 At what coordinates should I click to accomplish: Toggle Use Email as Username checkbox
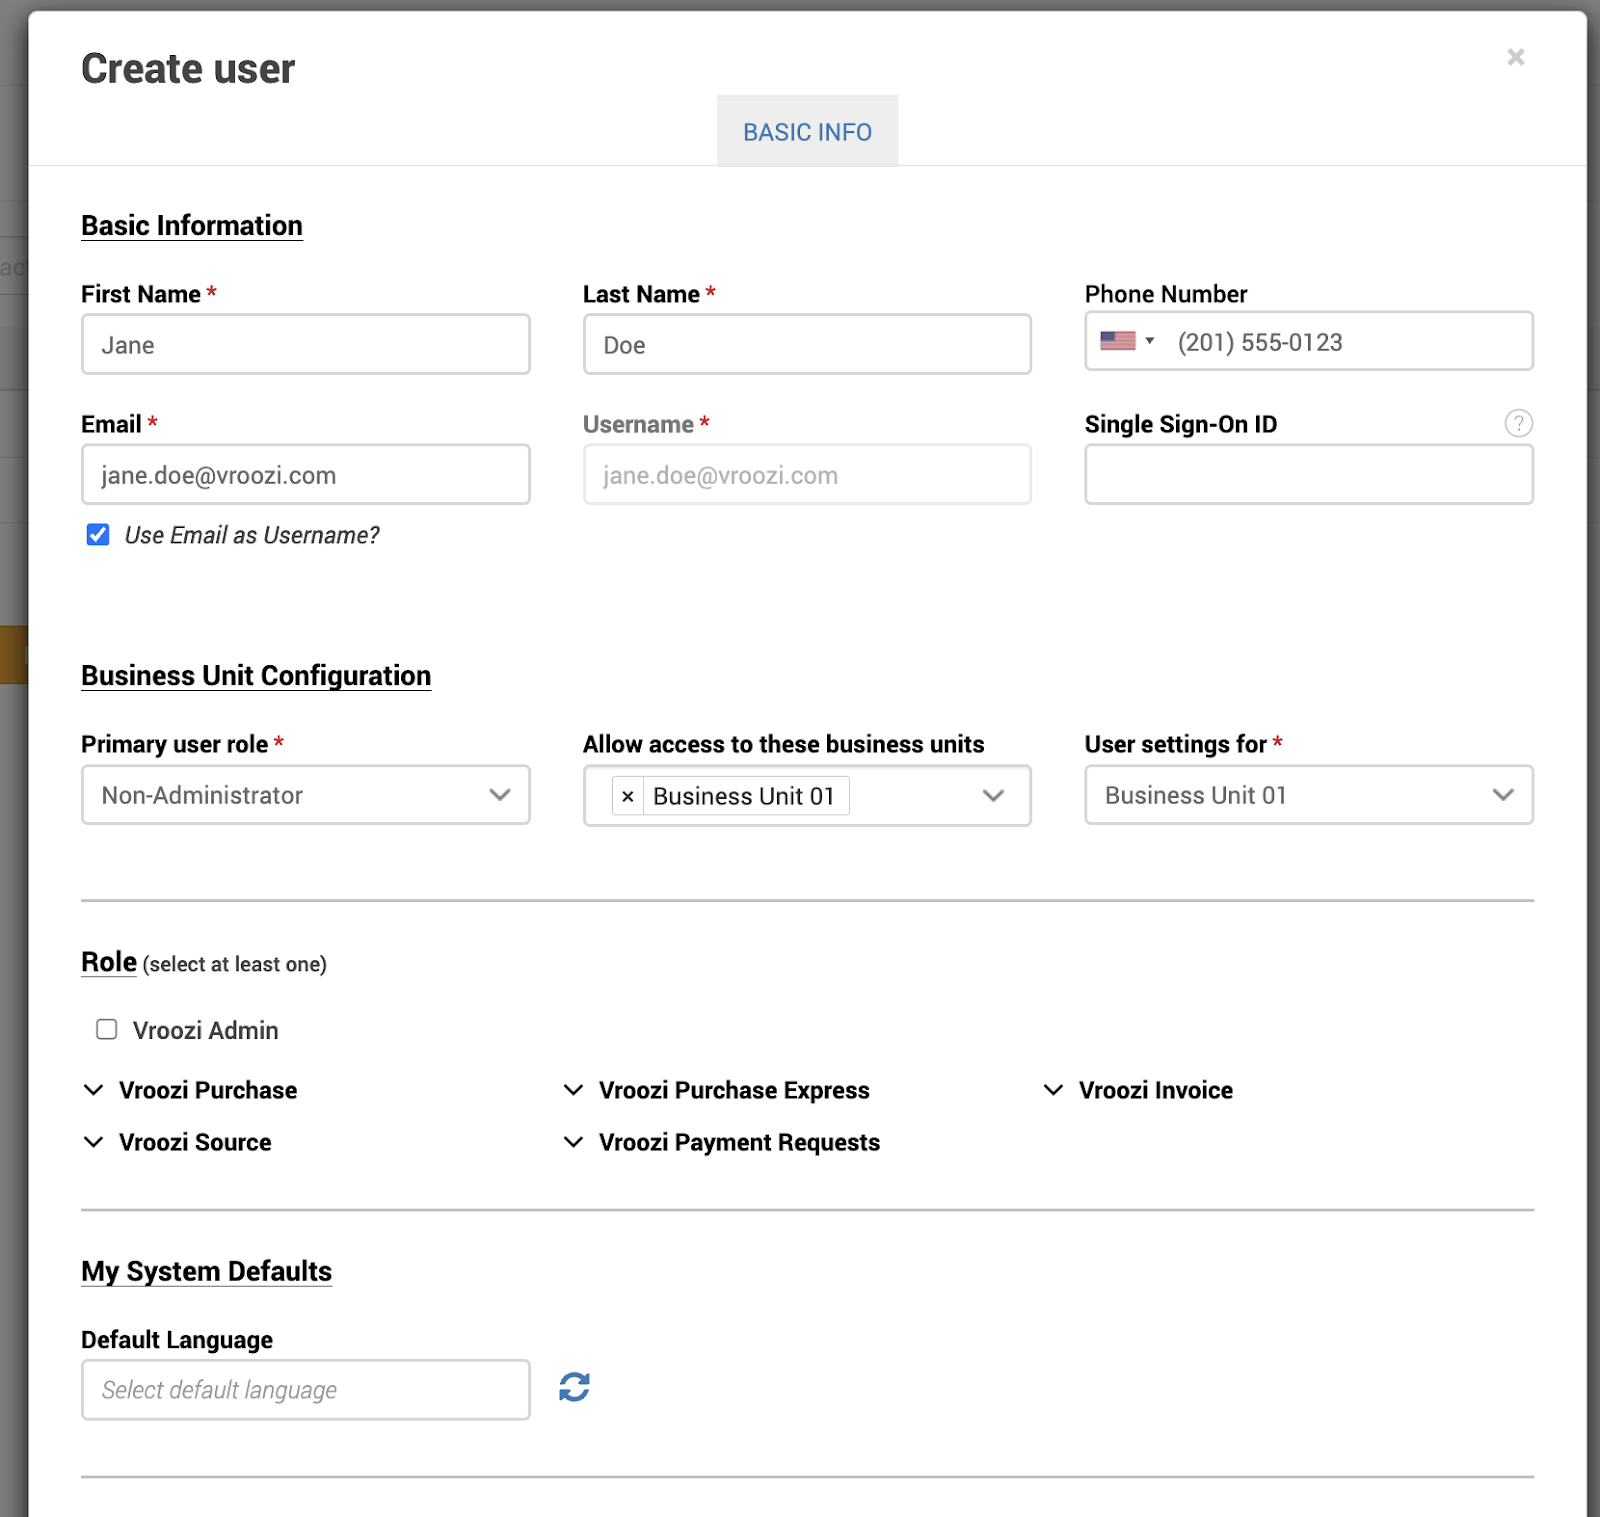click(98, 535)
